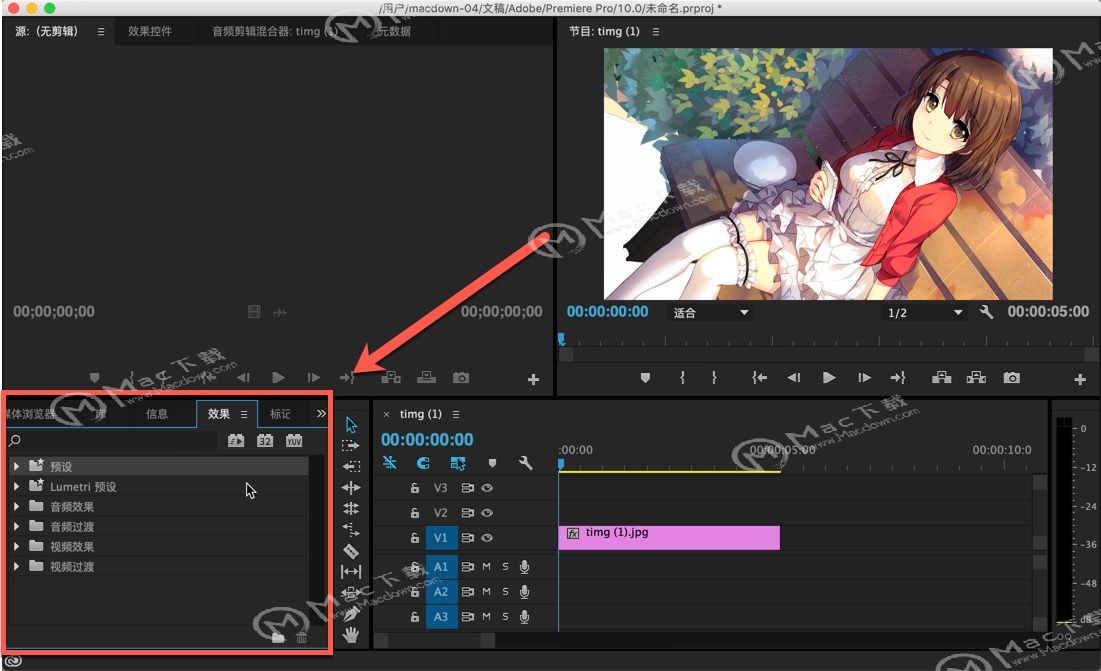Switch to the 音频剪辑混合器 tab

coord(275,32)
